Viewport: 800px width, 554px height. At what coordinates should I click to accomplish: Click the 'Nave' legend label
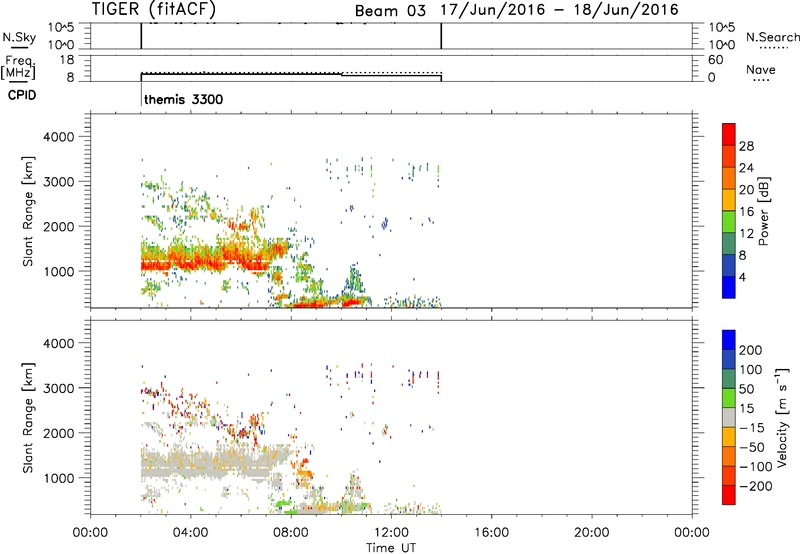761,69
